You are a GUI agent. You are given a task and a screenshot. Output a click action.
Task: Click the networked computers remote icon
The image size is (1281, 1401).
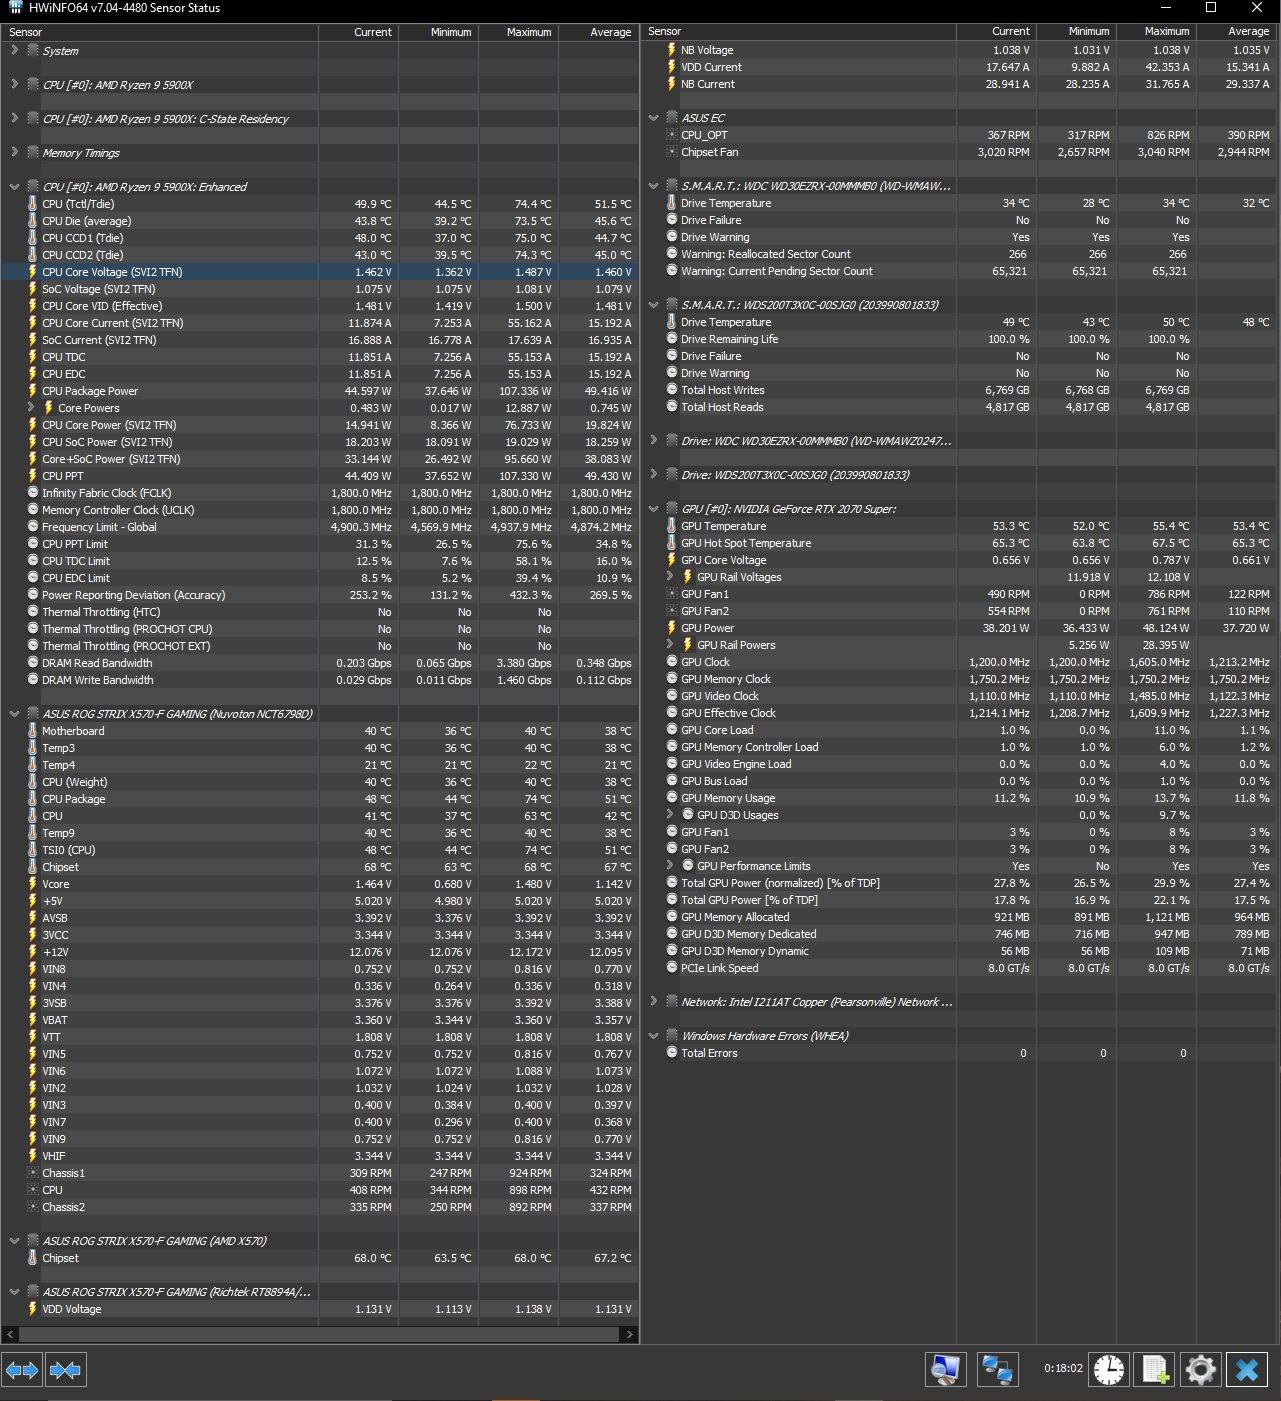(997, 1369)
